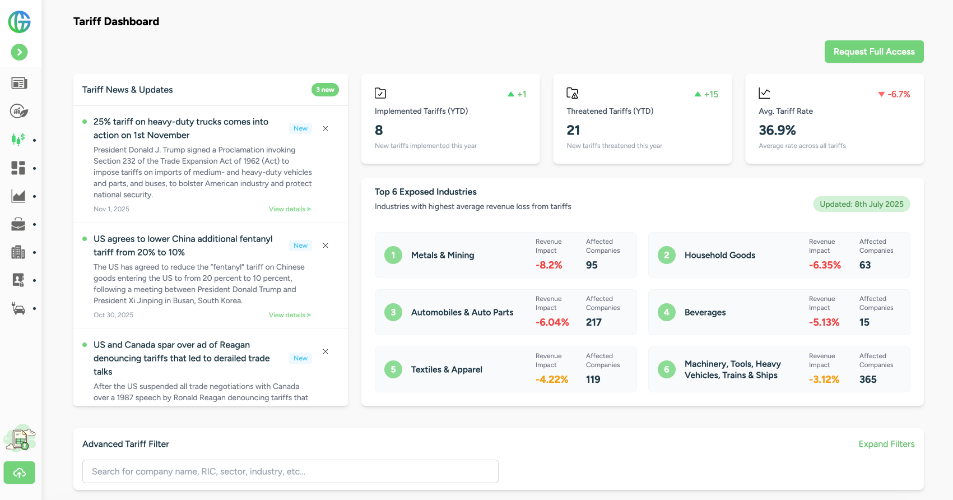Open the office buildings icon in the sidebar

18,252
